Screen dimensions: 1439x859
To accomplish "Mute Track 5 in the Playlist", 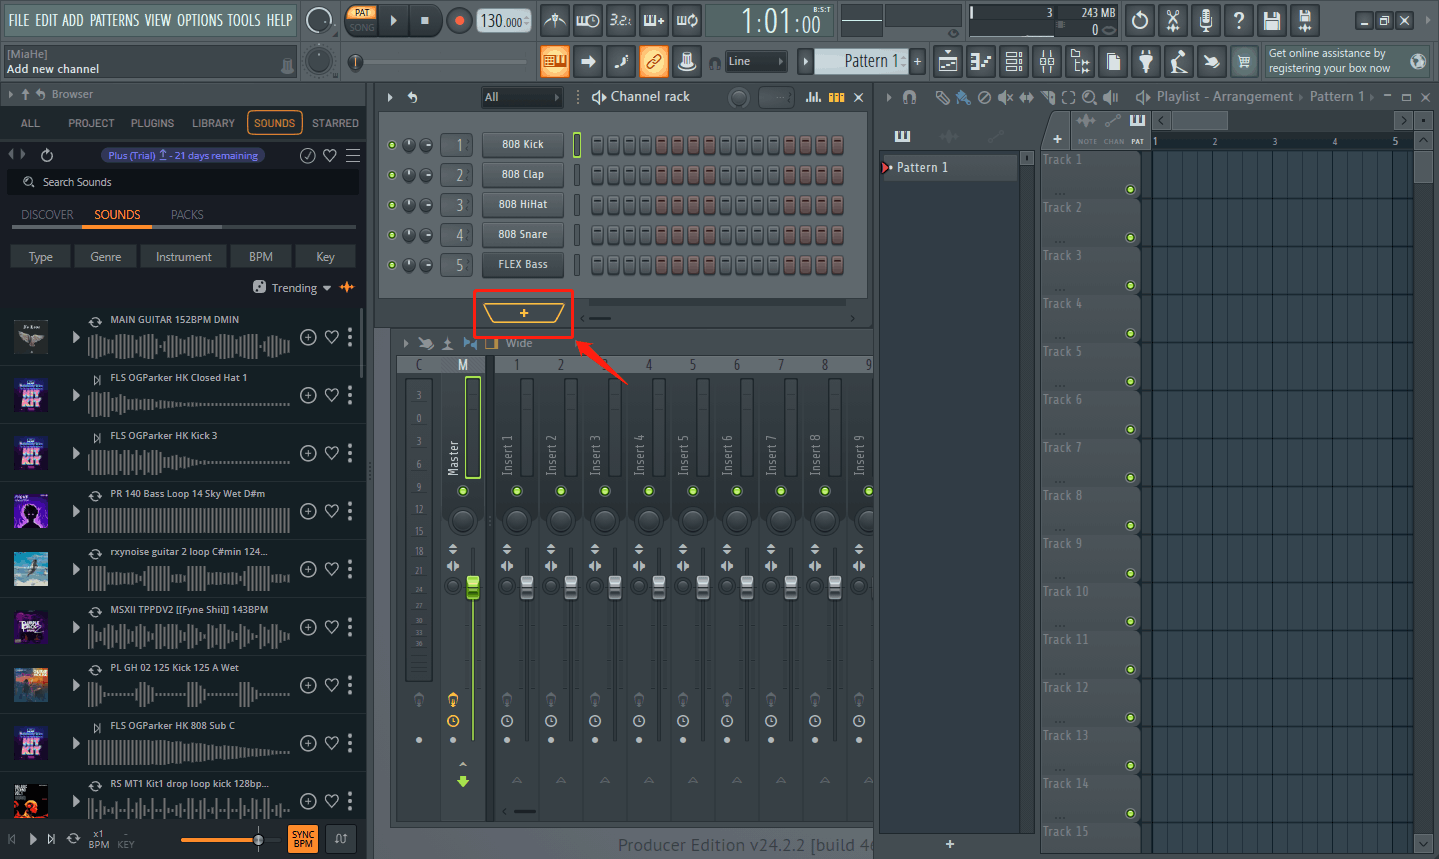I will click(1130, 381).
